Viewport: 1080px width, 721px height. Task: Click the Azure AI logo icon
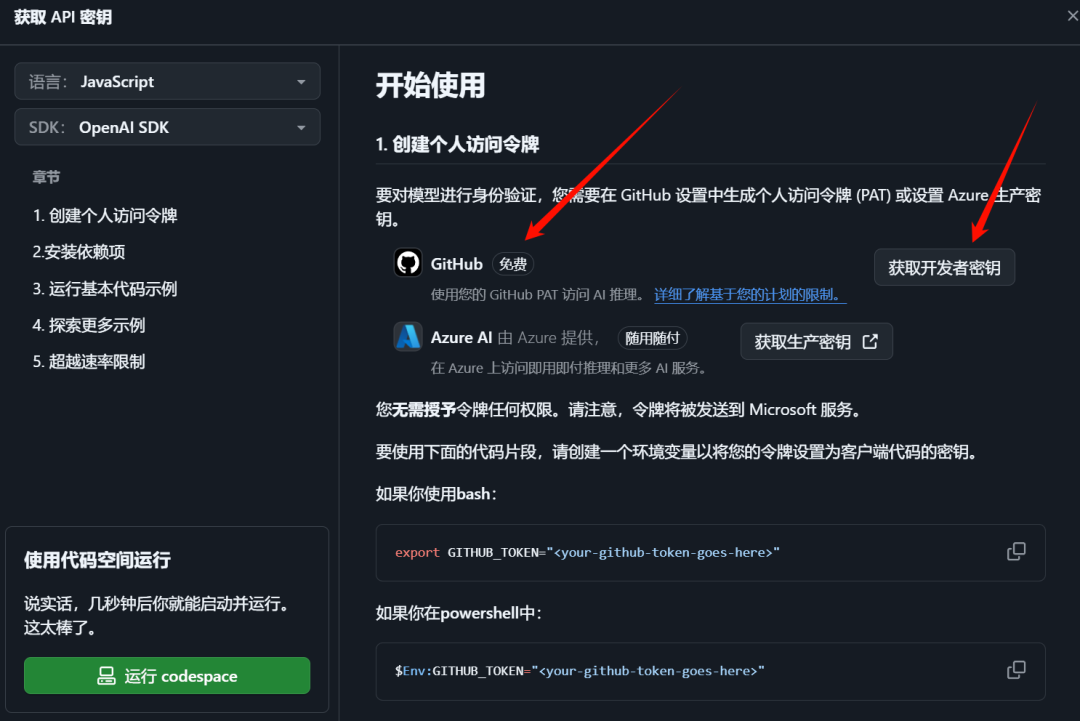point(408,337)
